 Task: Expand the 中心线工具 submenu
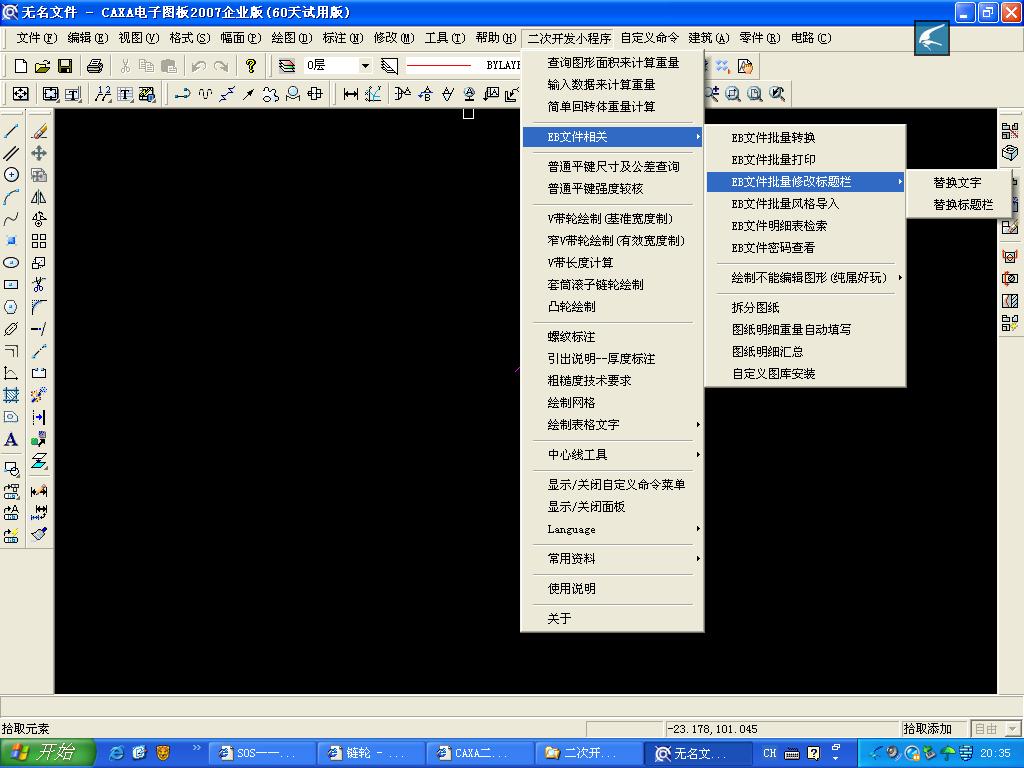point(612,455)
